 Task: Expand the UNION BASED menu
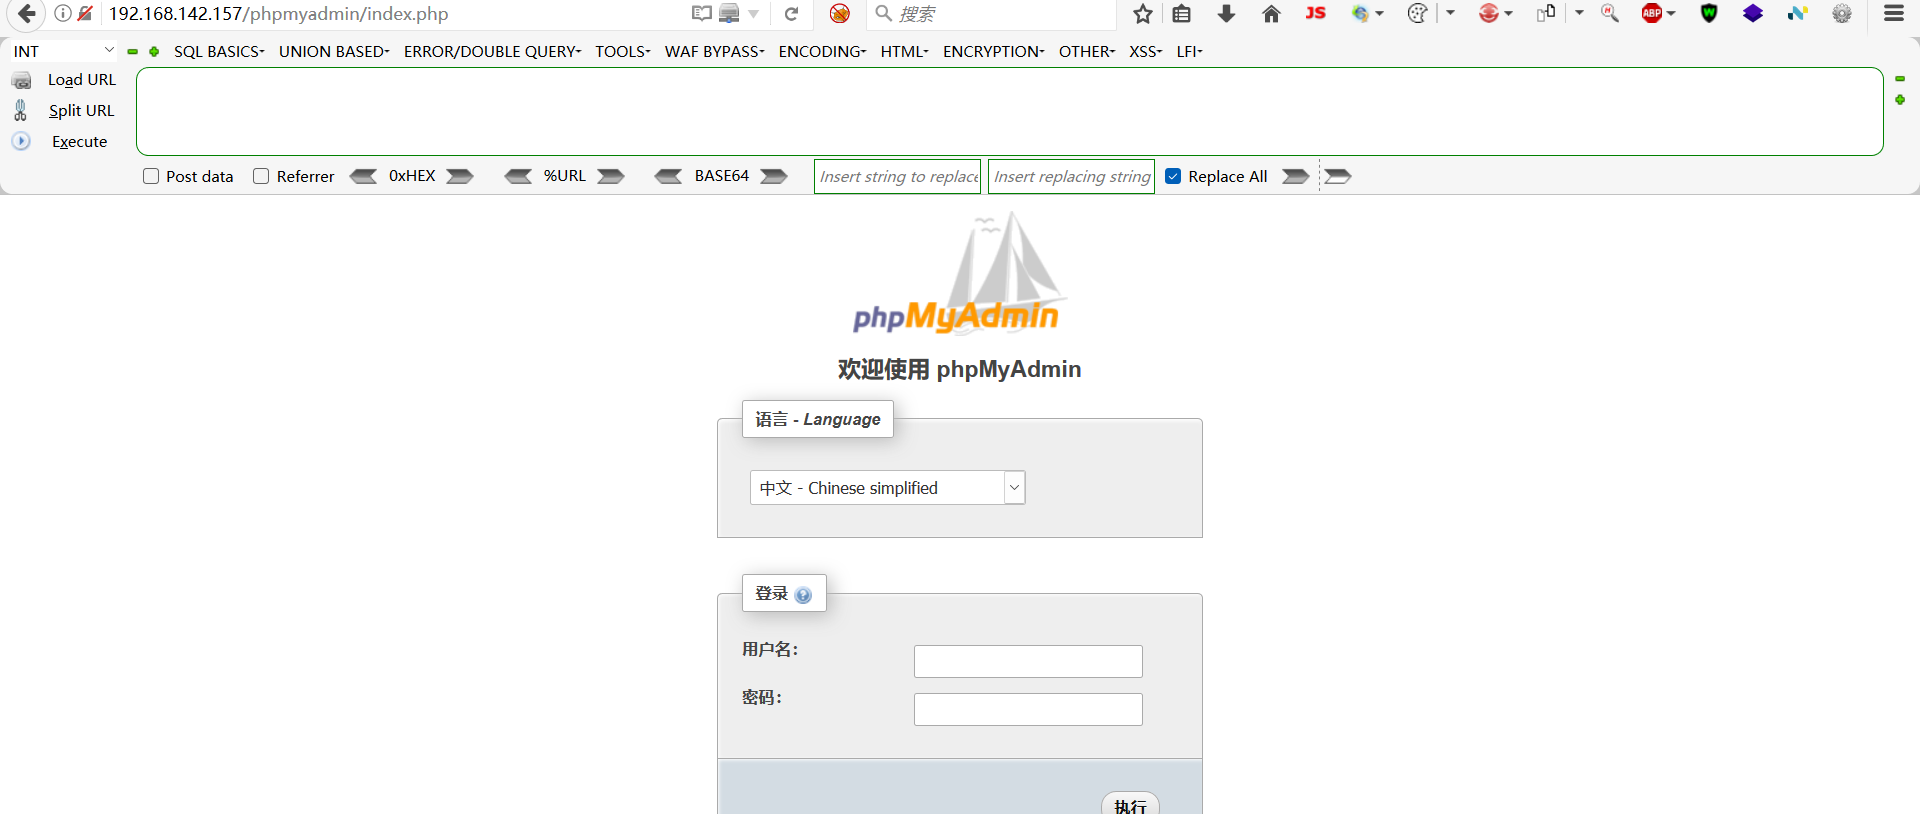[x=334, y=51]
